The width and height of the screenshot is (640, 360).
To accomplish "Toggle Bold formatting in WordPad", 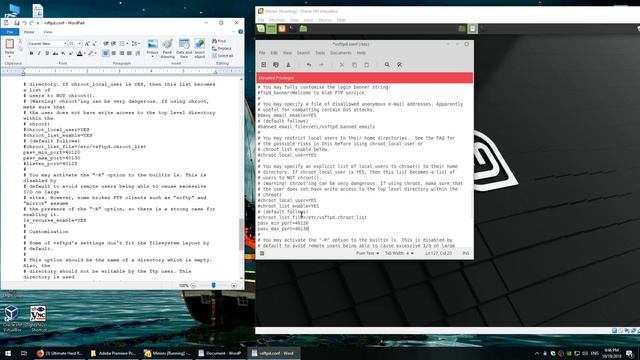I will click(x=31, y=53).
